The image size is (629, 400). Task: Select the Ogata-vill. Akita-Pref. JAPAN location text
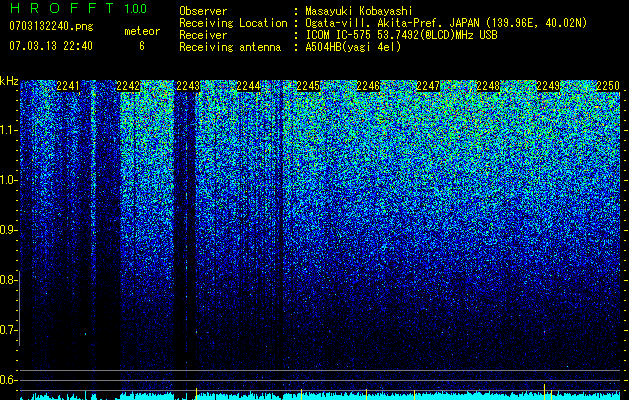coord(446,23)
